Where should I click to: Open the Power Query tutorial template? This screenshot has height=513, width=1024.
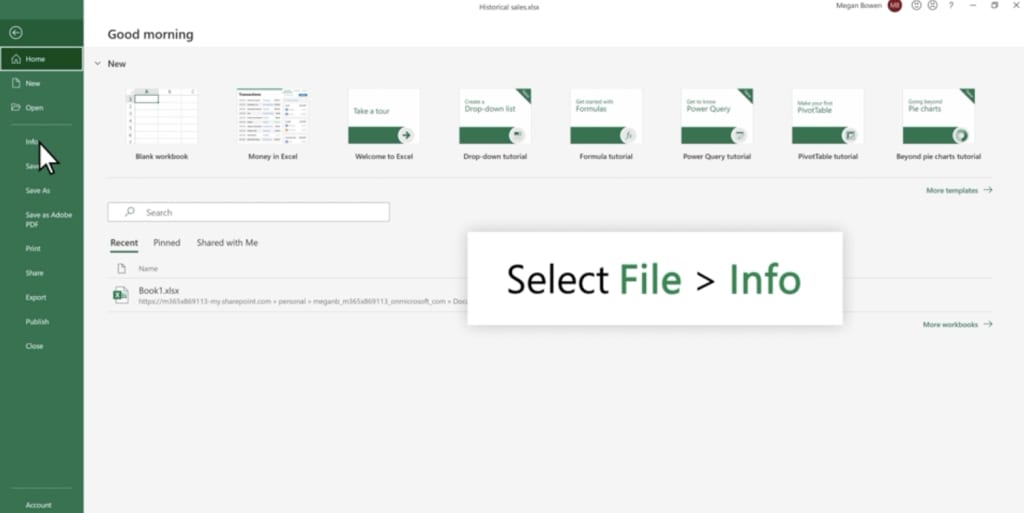(x=716, y=124)
